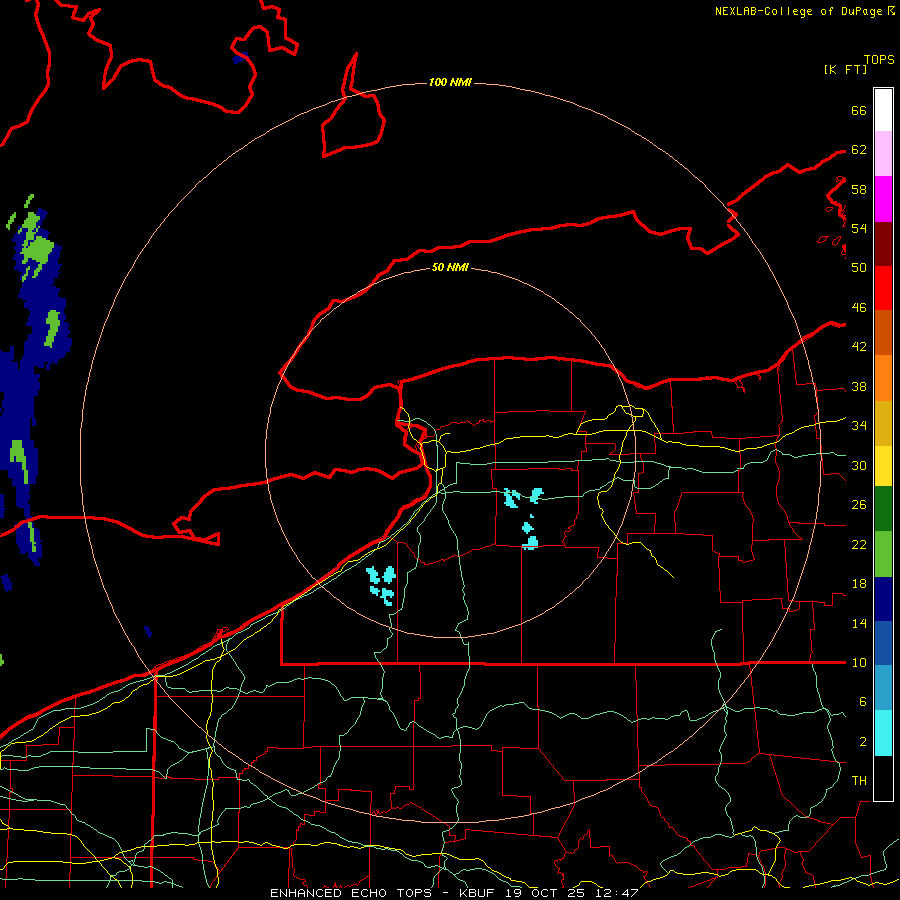Click the dark orange legend swatch beside 46
This screenshot has width=900, height=900.
[883, 333]
